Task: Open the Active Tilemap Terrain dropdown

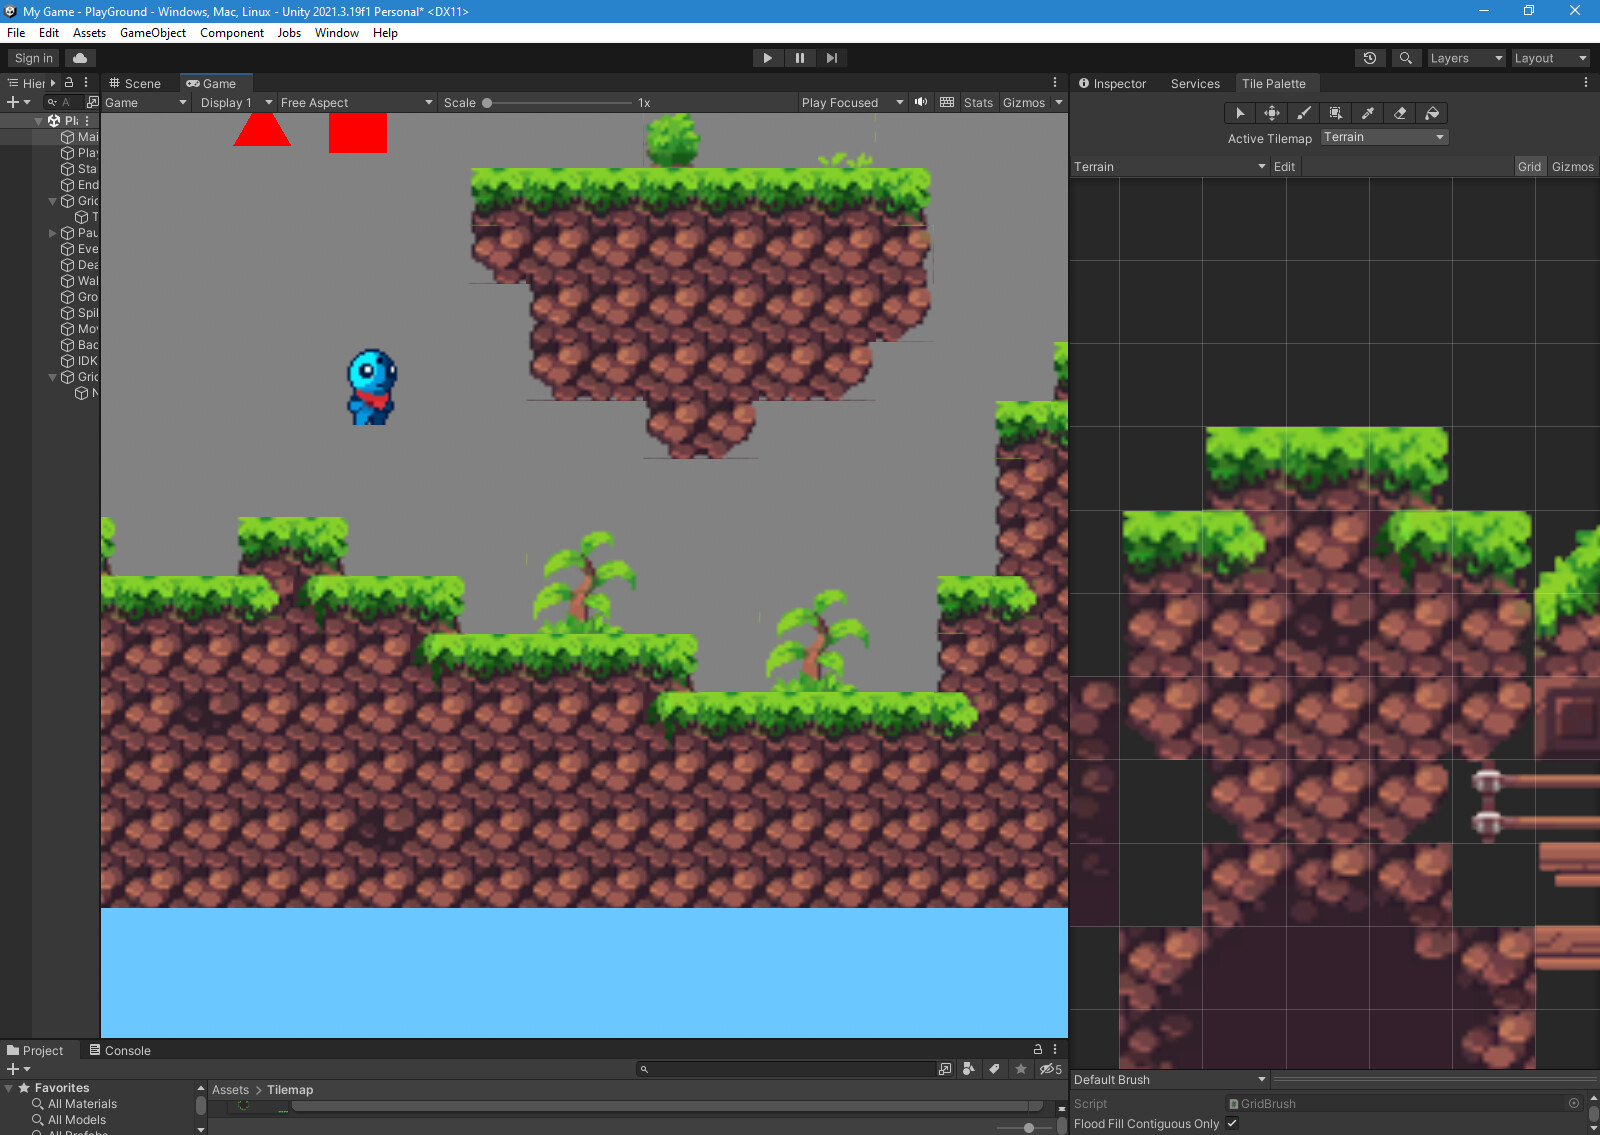Action: pyautogui.click(x=1383, y=137)
